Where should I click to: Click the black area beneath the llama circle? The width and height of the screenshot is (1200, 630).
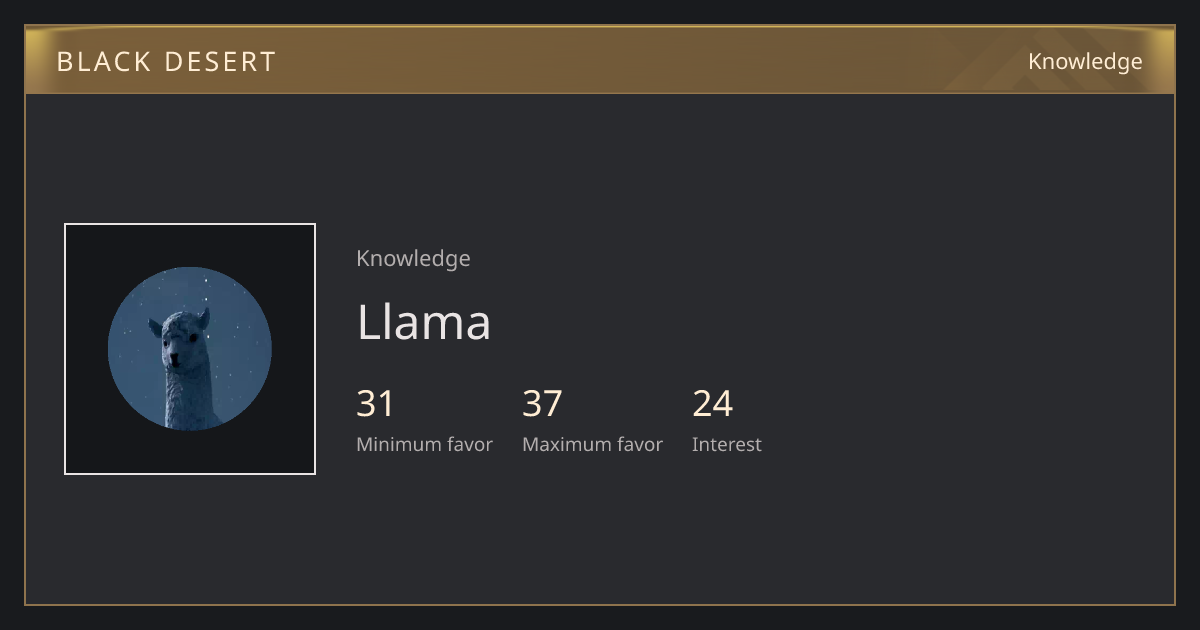click(x=190, y=452)
